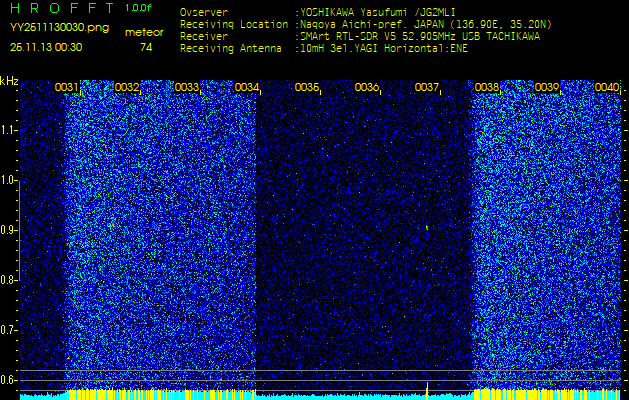Click the 0036 time marker
Viewport: 629px width, 400px height.
coord(367,87)
